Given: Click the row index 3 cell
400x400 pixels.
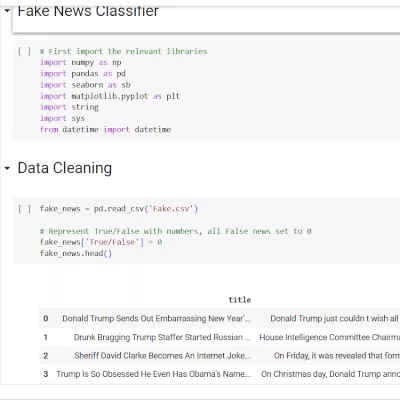Looking at the screenshot, I should tap(46, 374).
